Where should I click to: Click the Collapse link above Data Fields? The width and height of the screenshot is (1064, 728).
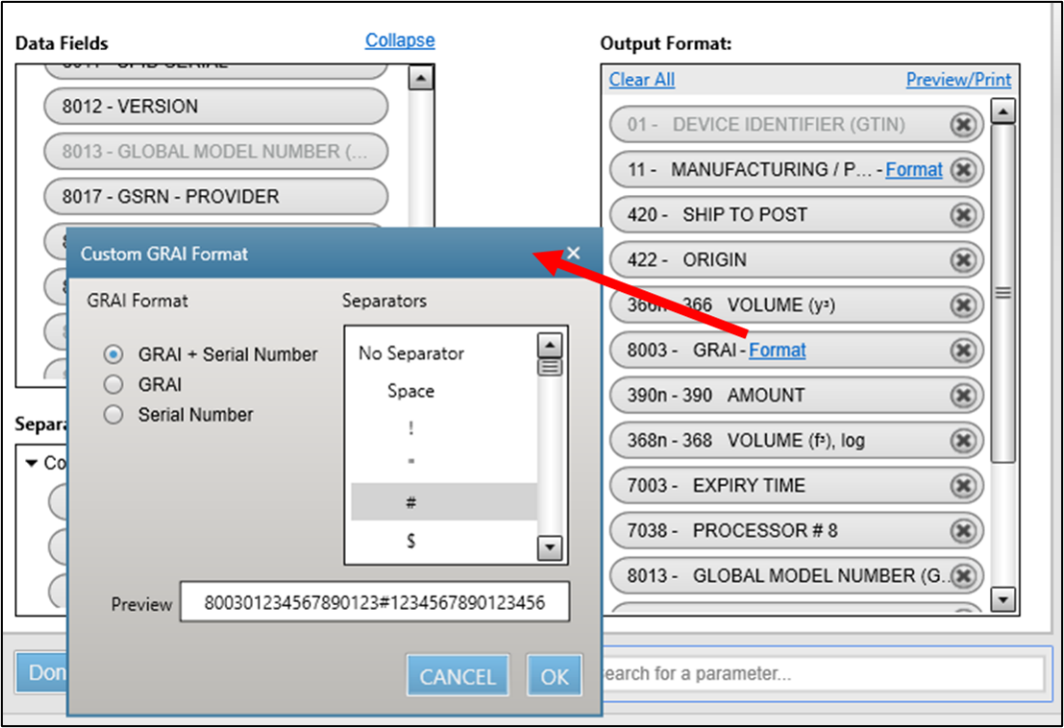[400, 41]
